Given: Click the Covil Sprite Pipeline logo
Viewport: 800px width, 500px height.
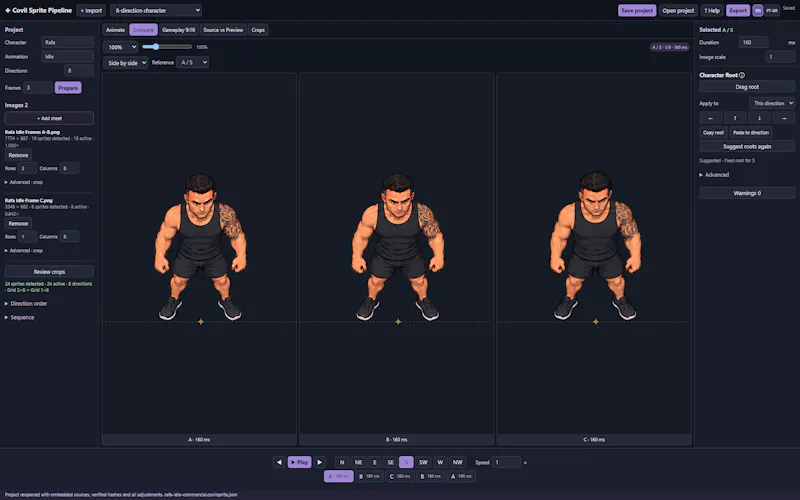Looking at the screenshot, I should coord(38,10).
